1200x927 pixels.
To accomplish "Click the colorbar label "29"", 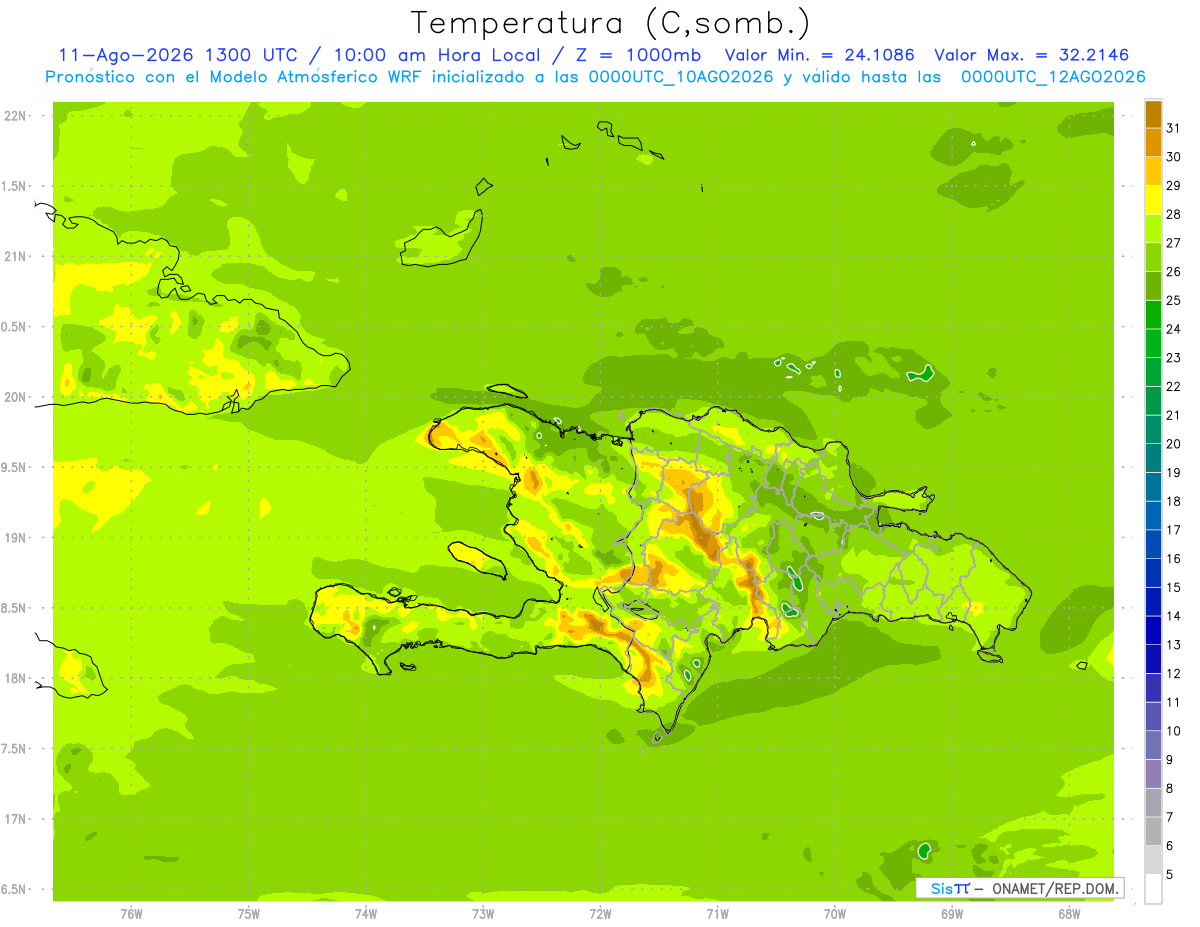I will [x=1173, y=186].
